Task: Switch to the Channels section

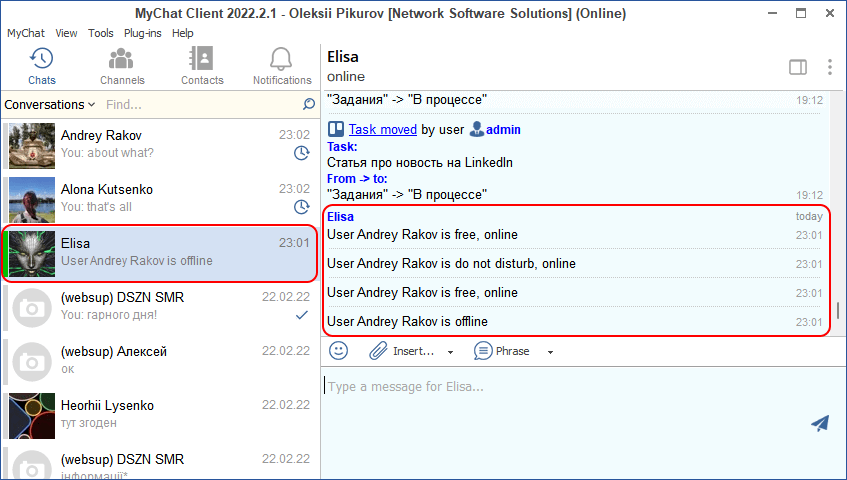Action: (x=122, y=66)
